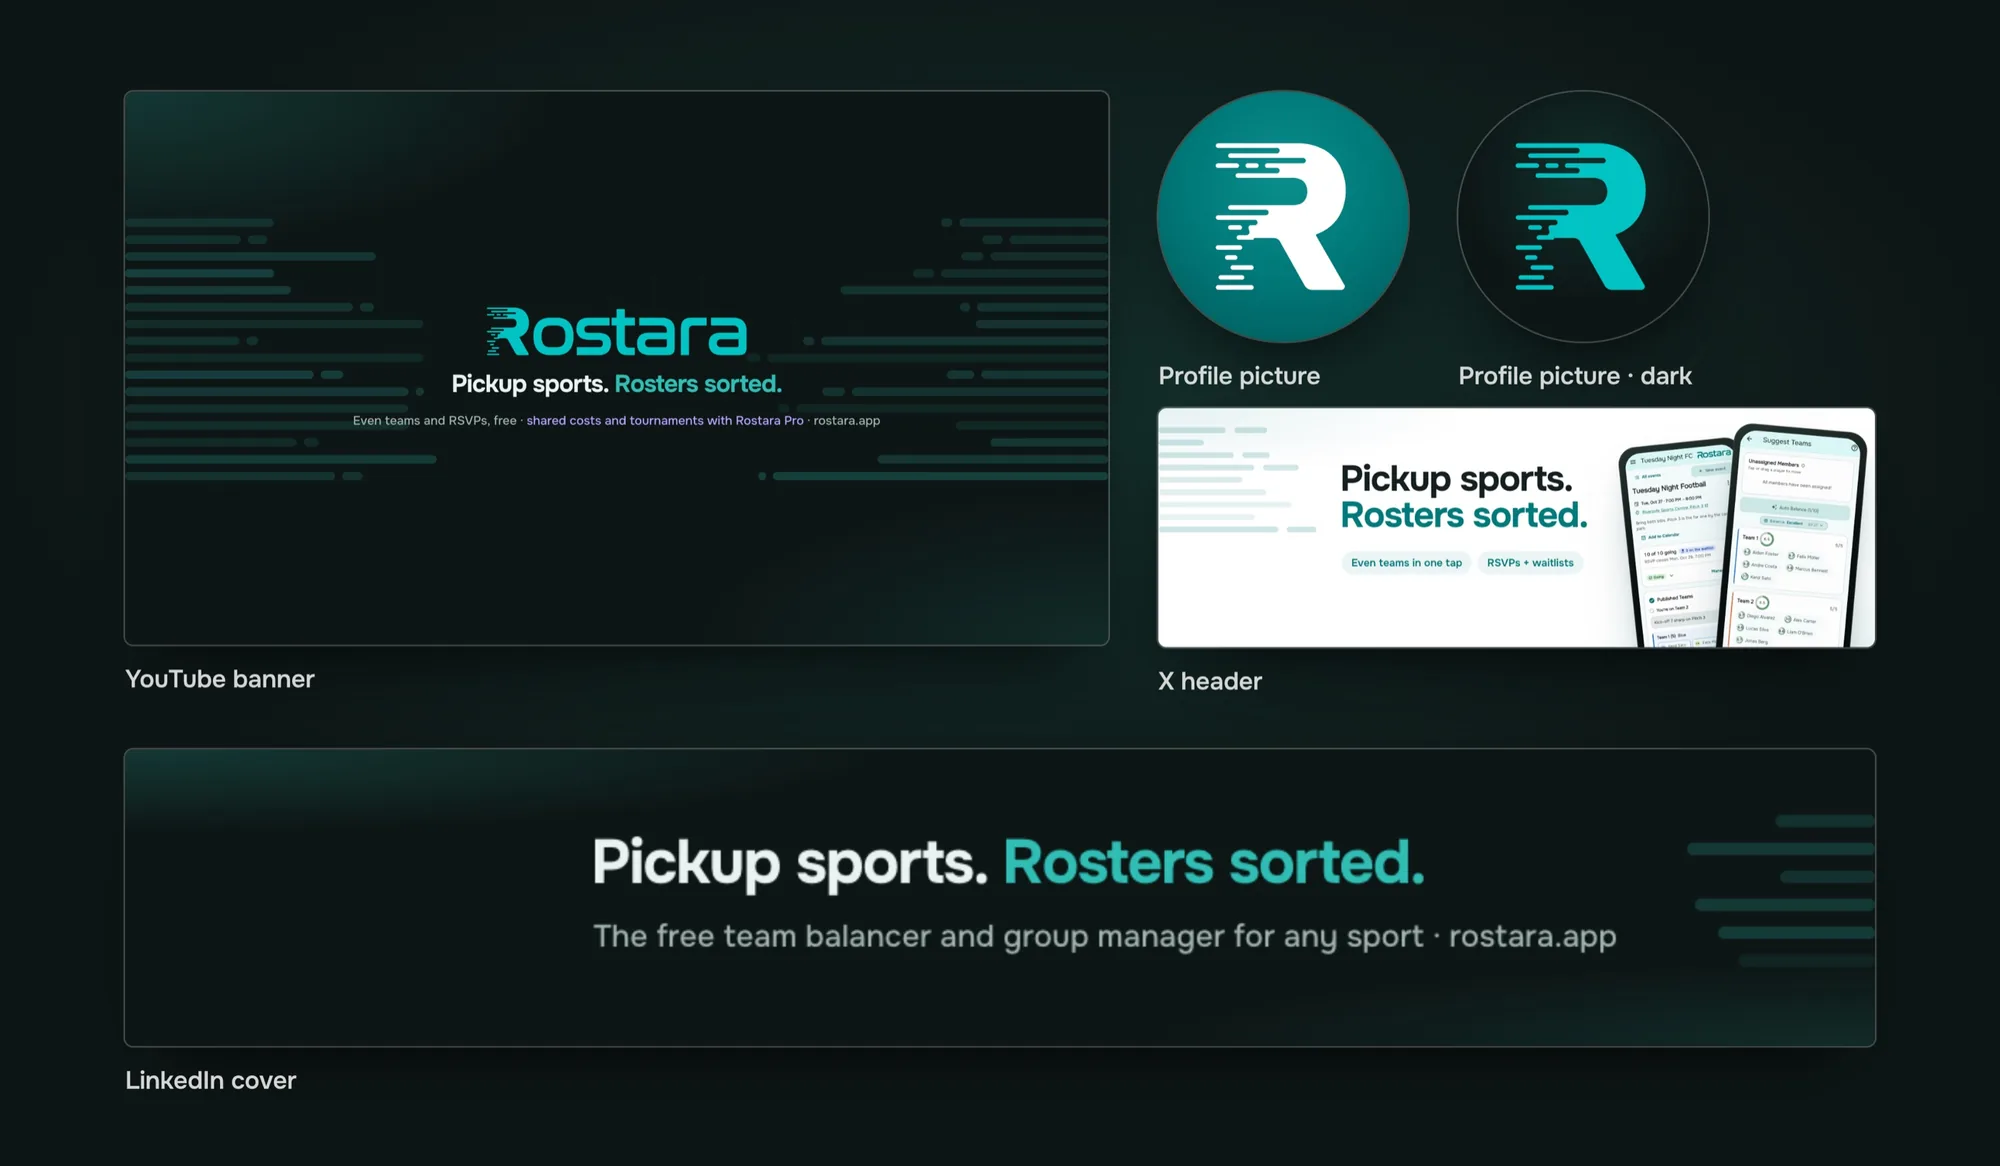The height and width of the screenshot is (1166, 2000).
Task: Click the Team 2 rating circle on the phone
Action: coord(1762,603)
